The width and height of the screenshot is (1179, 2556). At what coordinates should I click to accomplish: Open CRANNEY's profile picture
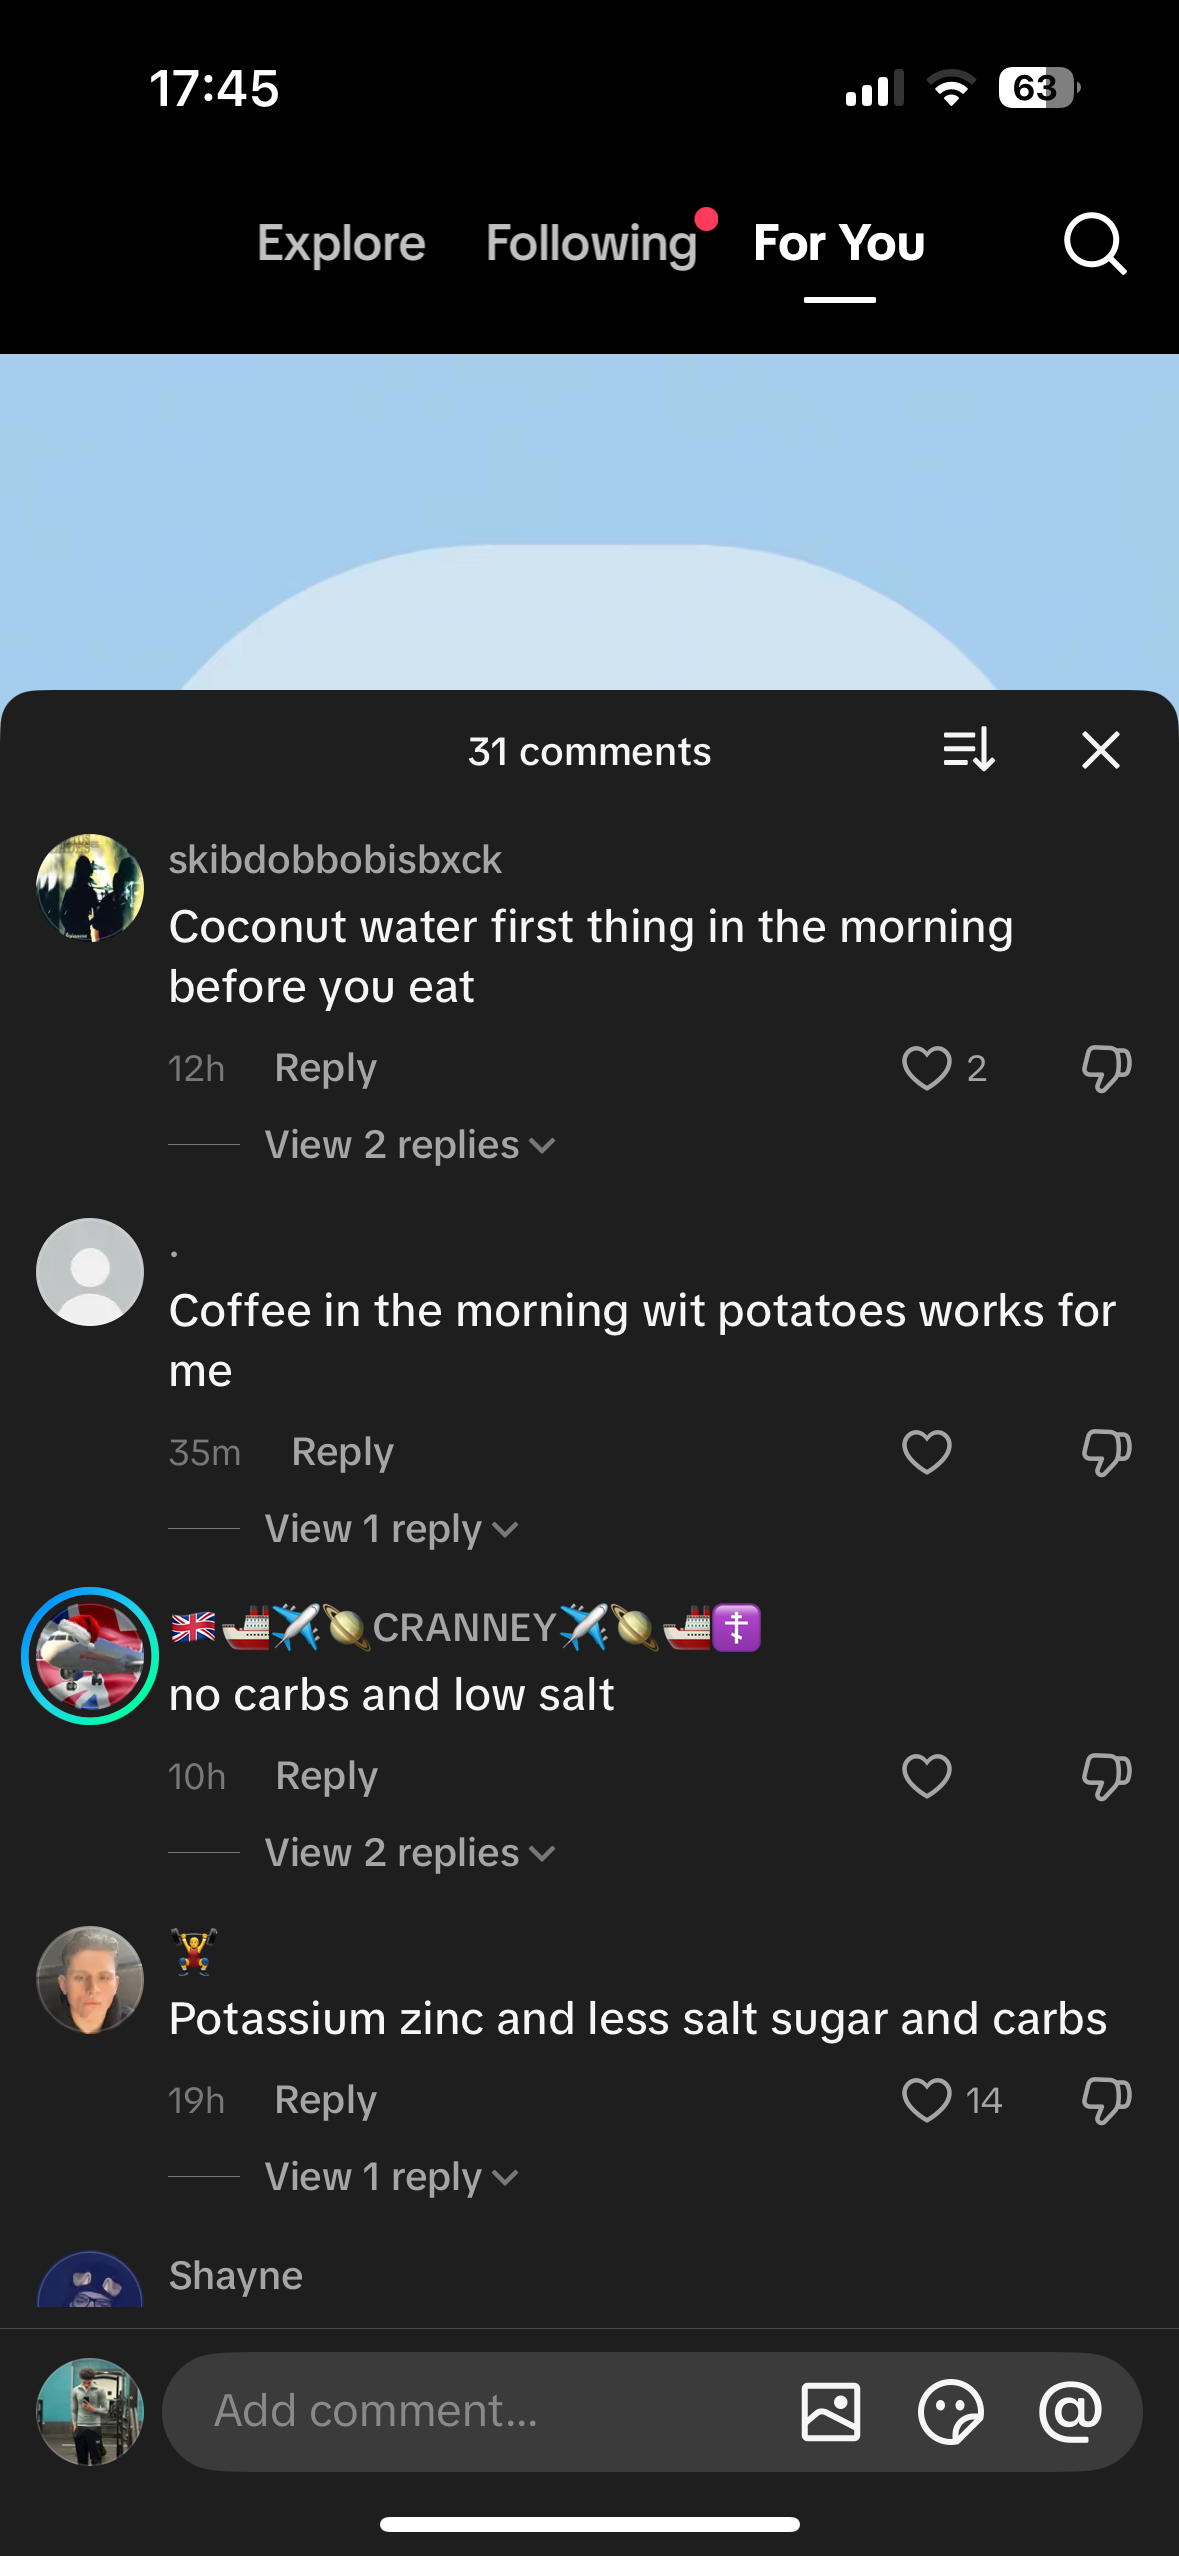[x=90, y=1656]
